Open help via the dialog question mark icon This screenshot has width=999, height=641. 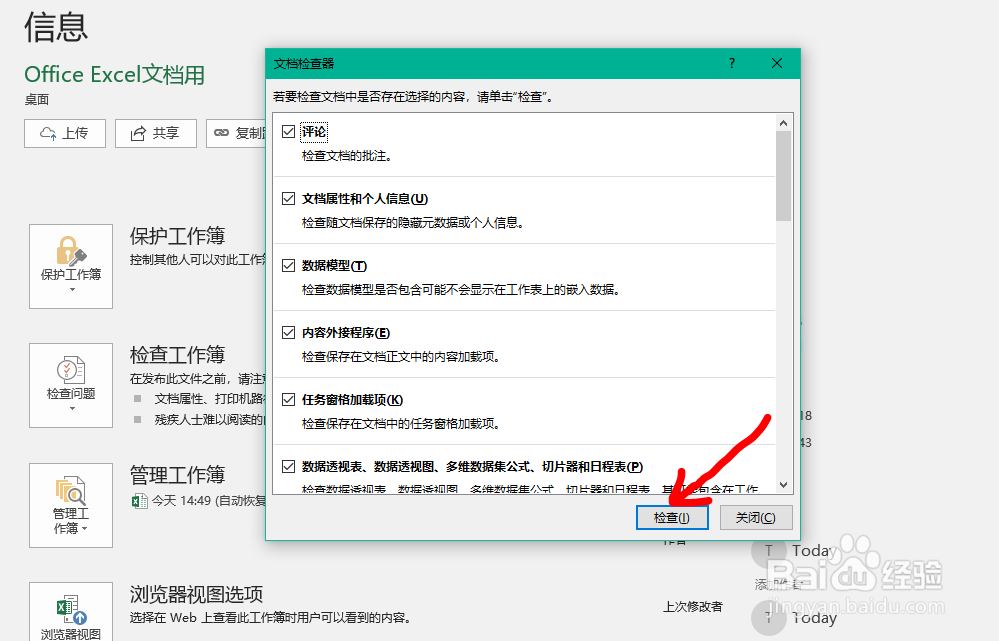click(x=731, y=62)
